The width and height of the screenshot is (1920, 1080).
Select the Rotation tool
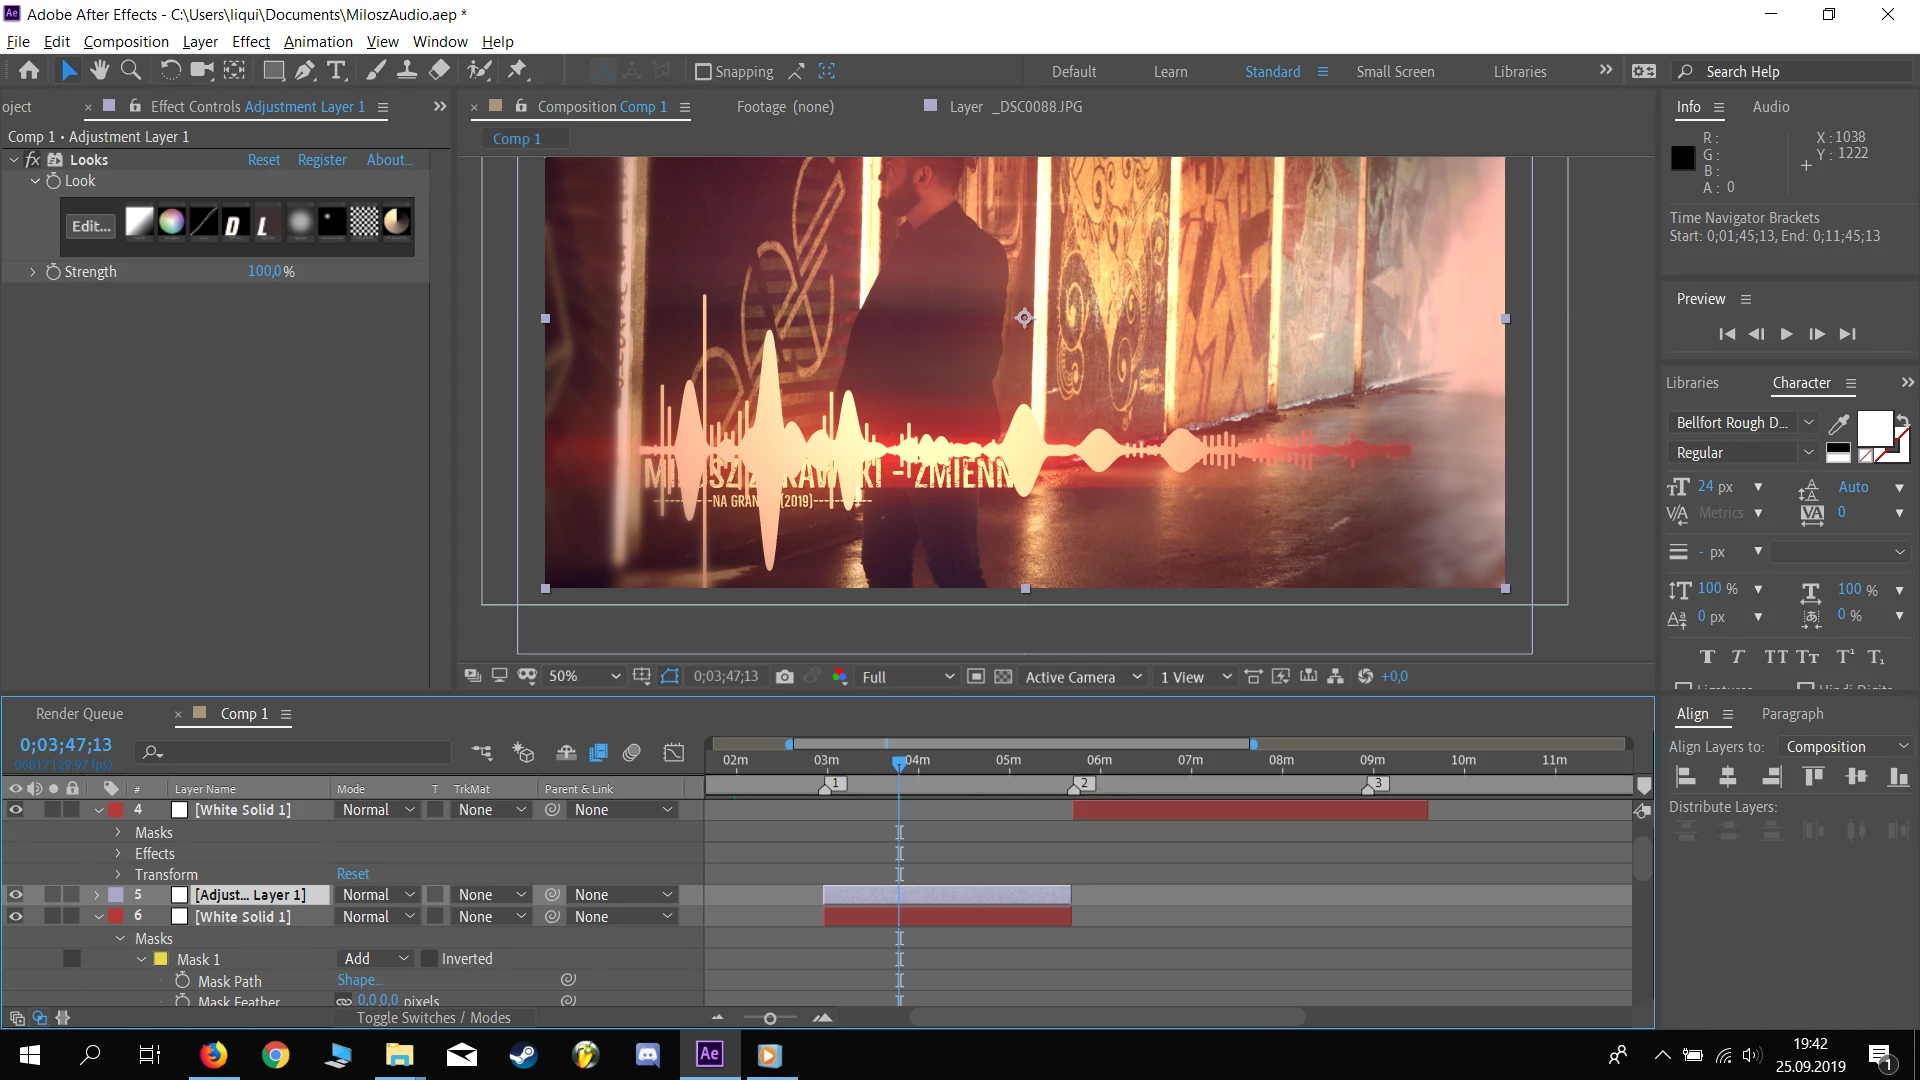point(171,70)
